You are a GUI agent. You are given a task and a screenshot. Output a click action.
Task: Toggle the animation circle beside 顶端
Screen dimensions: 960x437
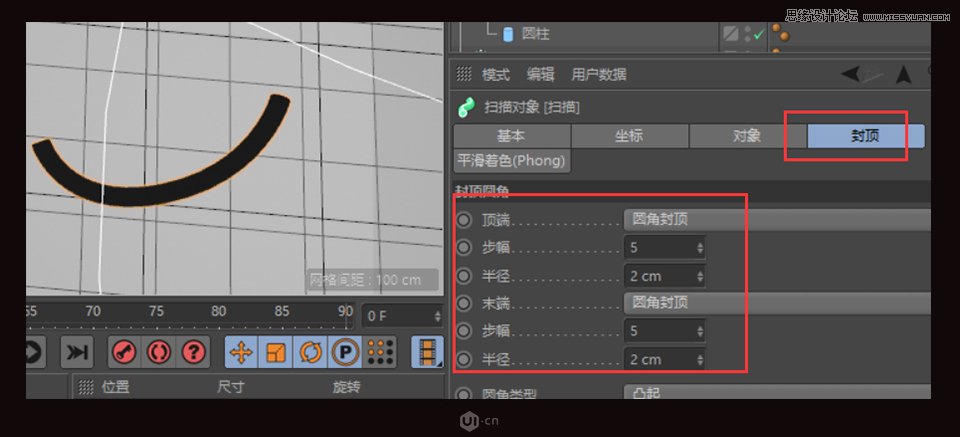tap(465, 219)
